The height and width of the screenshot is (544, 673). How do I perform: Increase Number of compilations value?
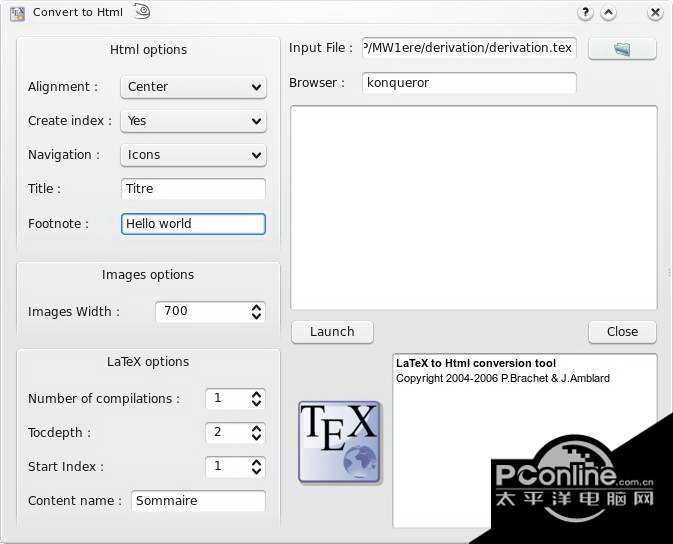tap(256, 394)
